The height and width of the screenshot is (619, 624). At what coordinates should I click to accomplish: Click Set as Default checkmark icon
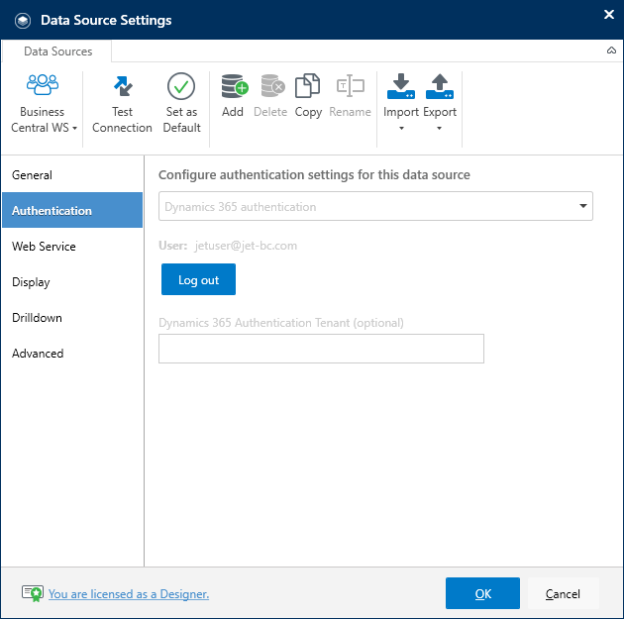(181, 86)
